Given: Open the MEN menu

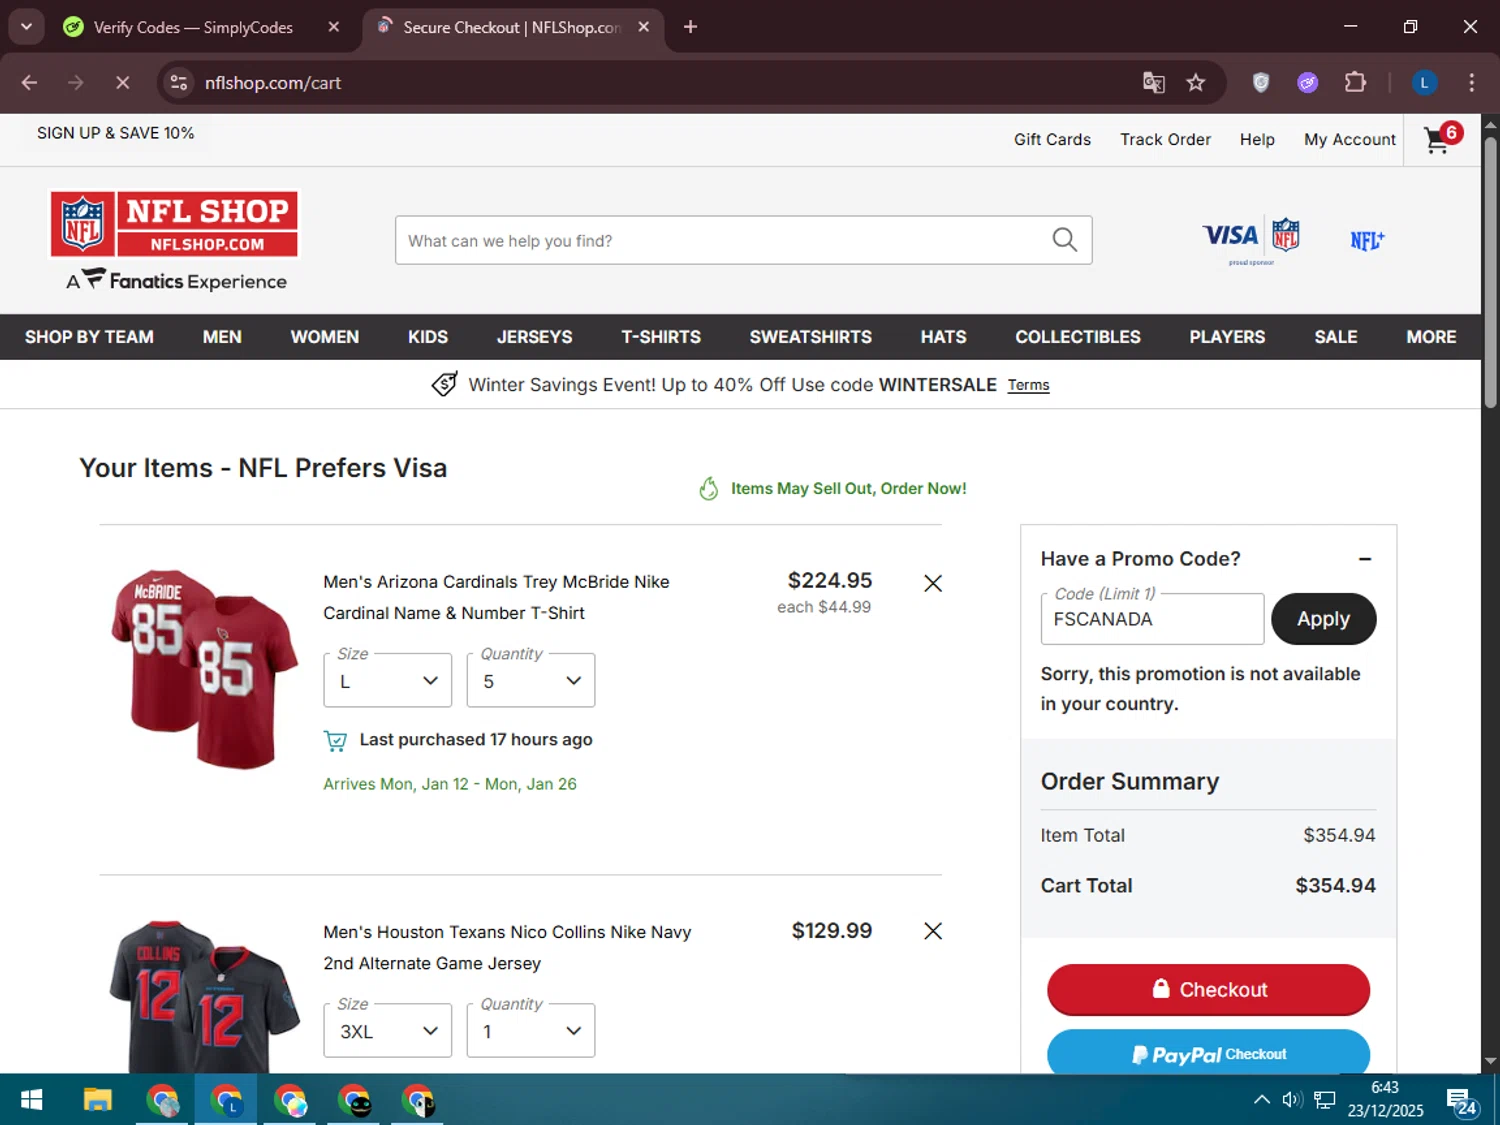Looking at the screenshot, I should pos(222,337).
